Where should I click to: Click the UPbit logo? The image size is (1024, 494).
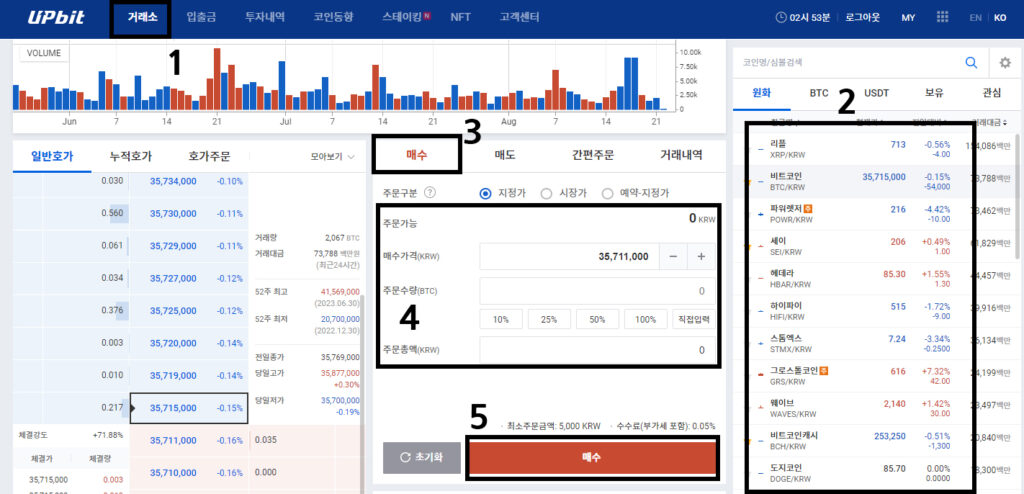(x=56, y=18)
